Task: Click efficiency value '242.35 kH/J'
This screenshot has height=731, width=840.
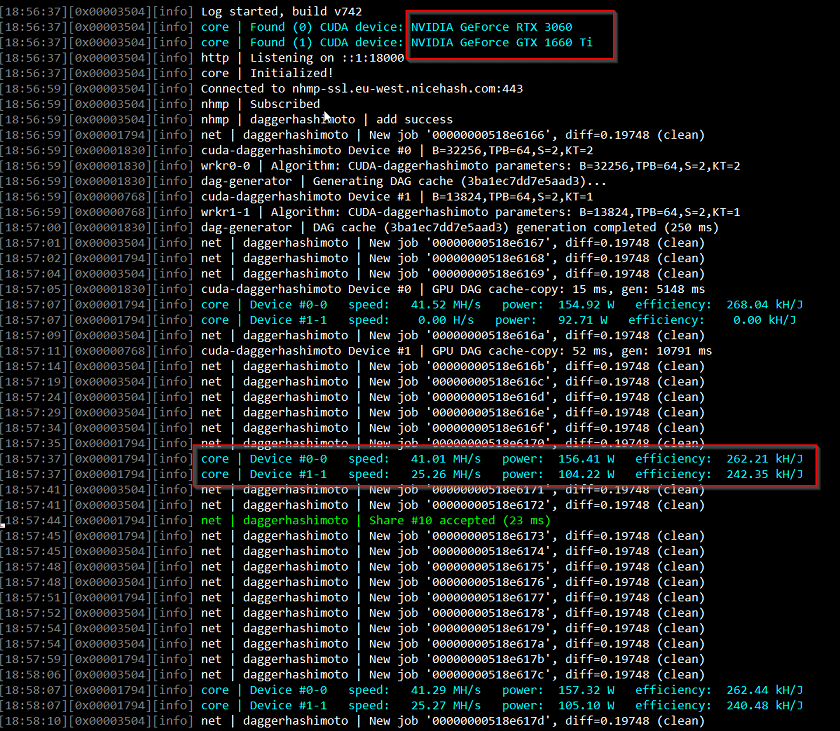Action: click(764, 474)
